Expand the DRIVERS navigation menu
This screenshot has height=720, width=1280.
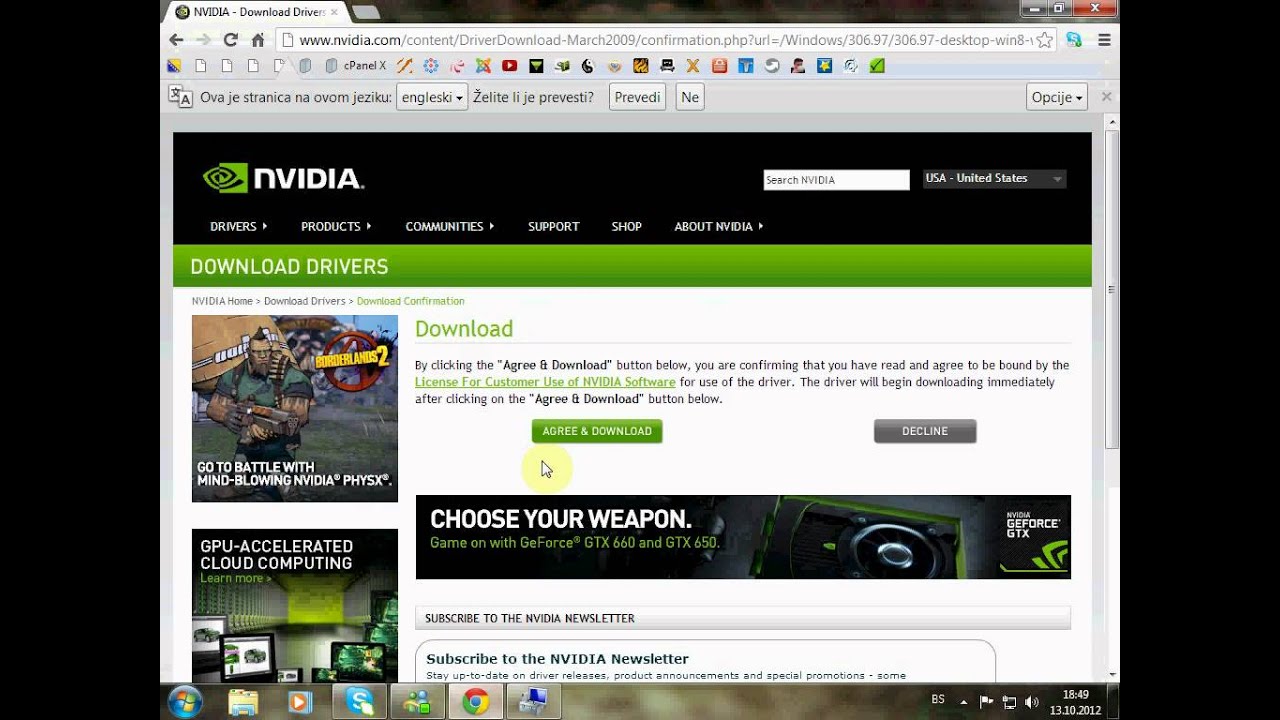click(x=238, y=226)
